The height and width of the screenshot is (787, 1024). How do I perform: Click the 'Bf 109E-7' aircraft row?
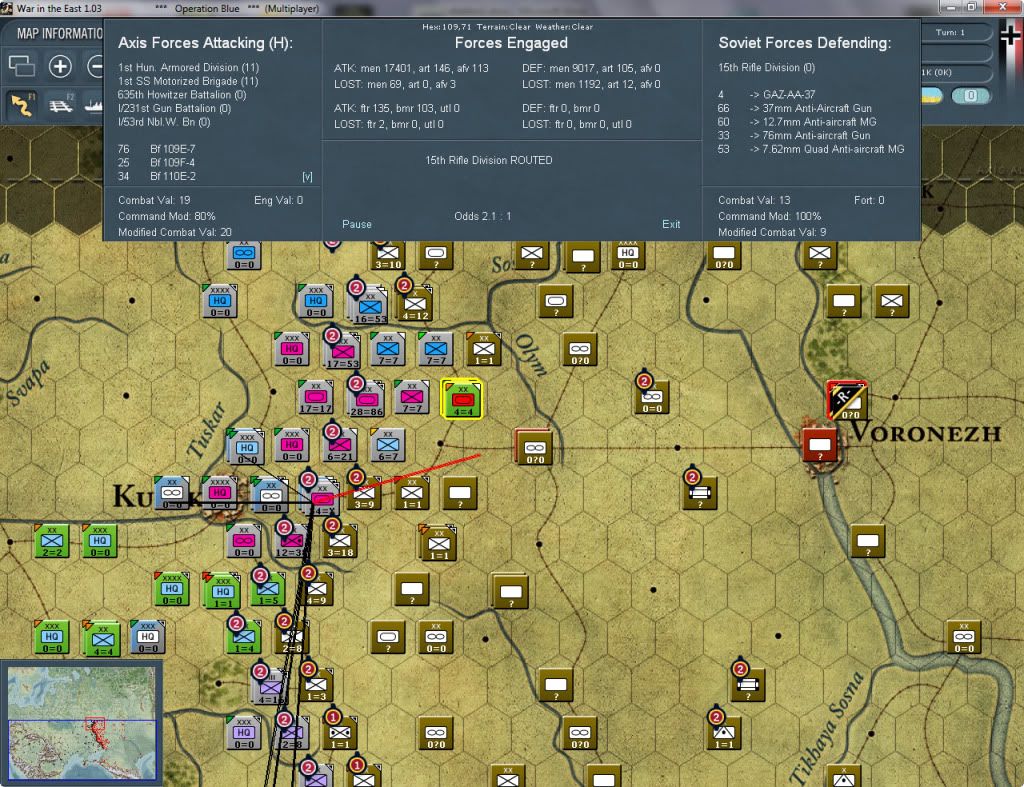tap(157, 149)
